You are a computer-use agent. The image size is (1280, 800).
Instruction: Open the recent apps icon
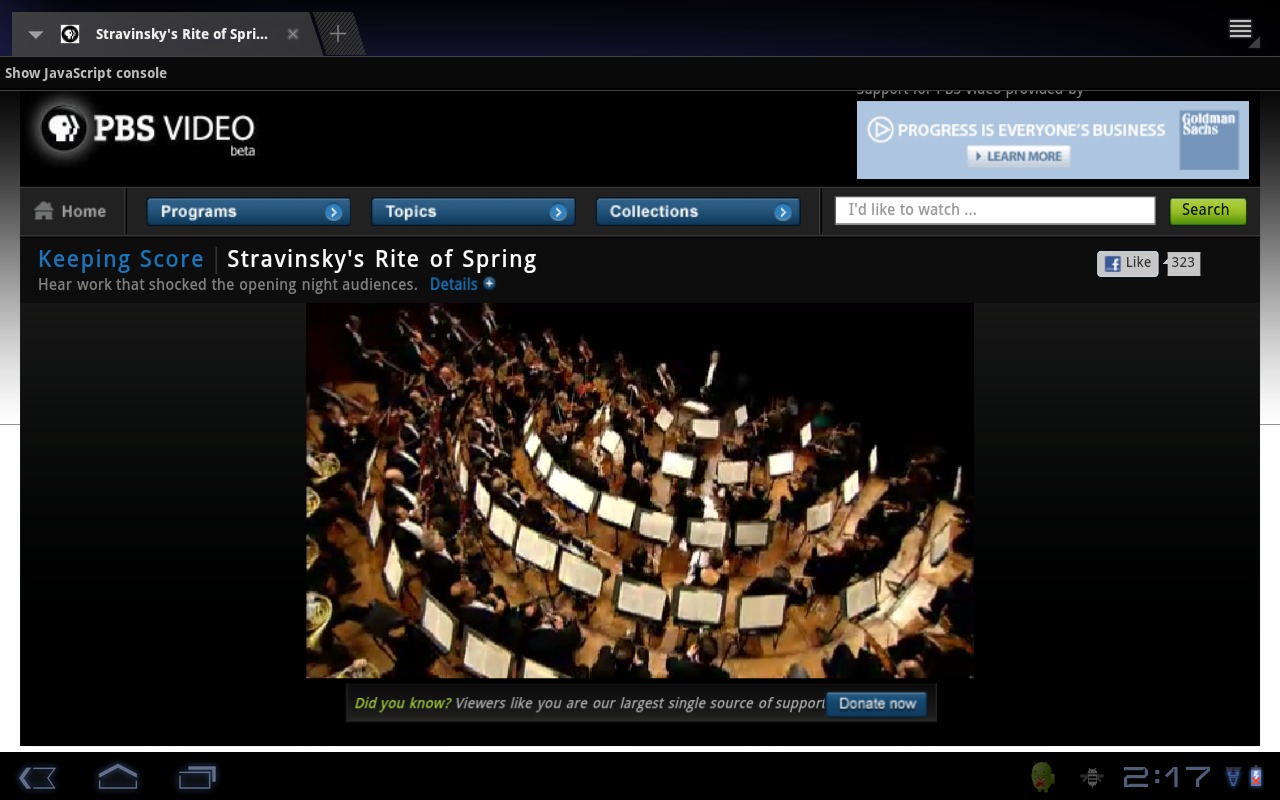(197, 777)
